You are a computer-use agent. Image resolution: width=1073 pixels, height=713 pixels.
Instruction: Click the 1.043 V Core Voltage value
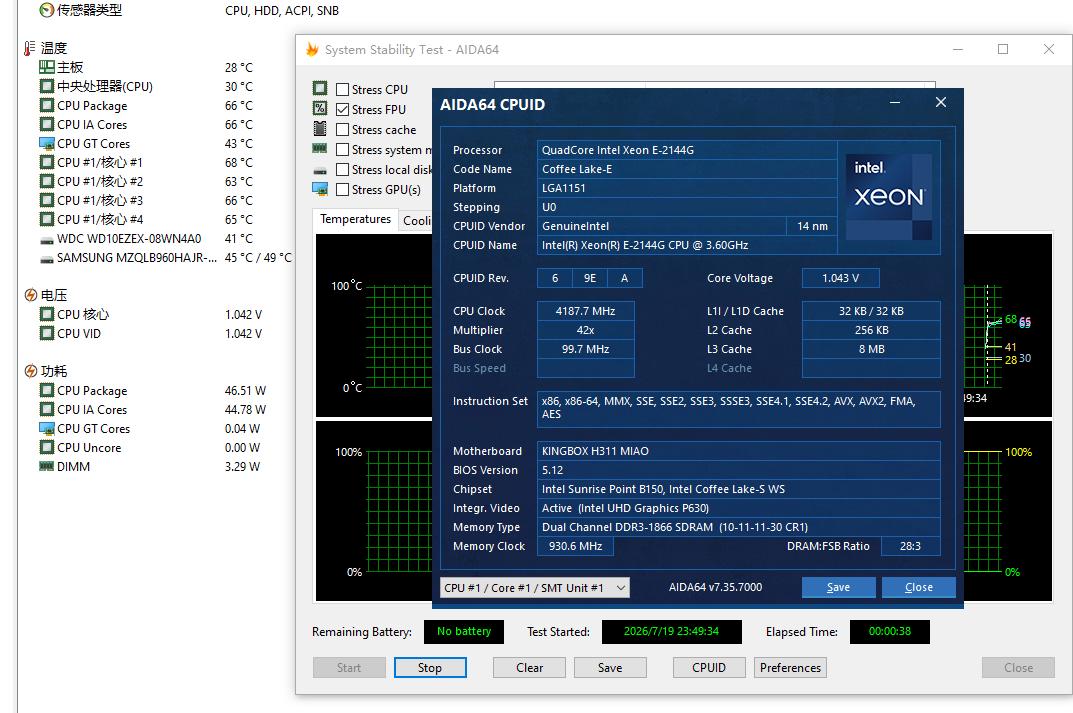tap(840, 278)
